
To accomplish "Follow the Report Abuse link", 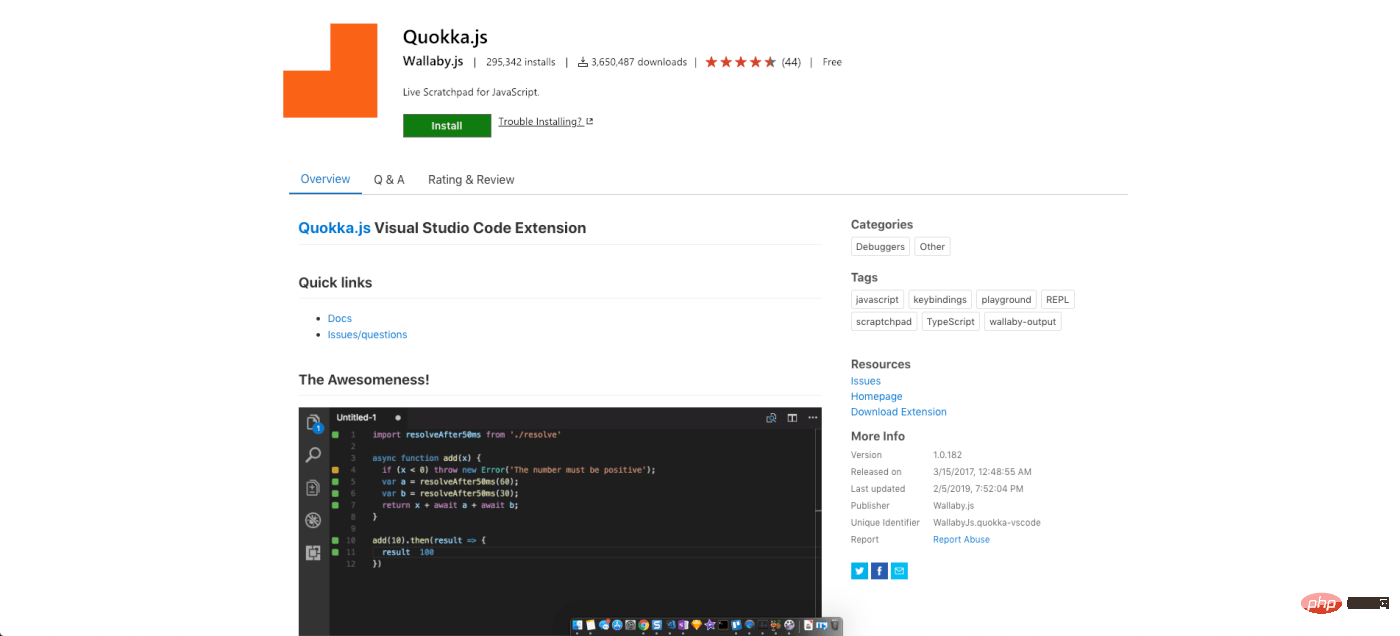I will tap(961, 540).
